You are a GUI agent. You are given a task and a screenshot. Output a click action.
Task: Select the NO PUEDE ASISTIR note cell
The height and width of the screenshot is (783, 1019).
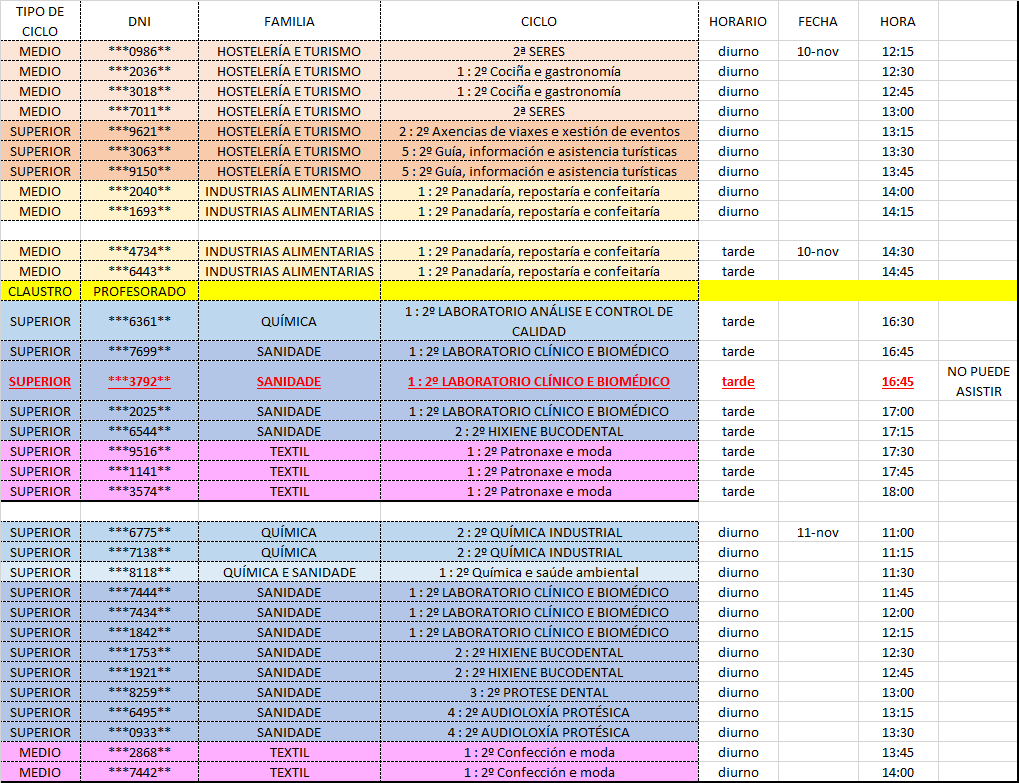[x=978, y=381]
